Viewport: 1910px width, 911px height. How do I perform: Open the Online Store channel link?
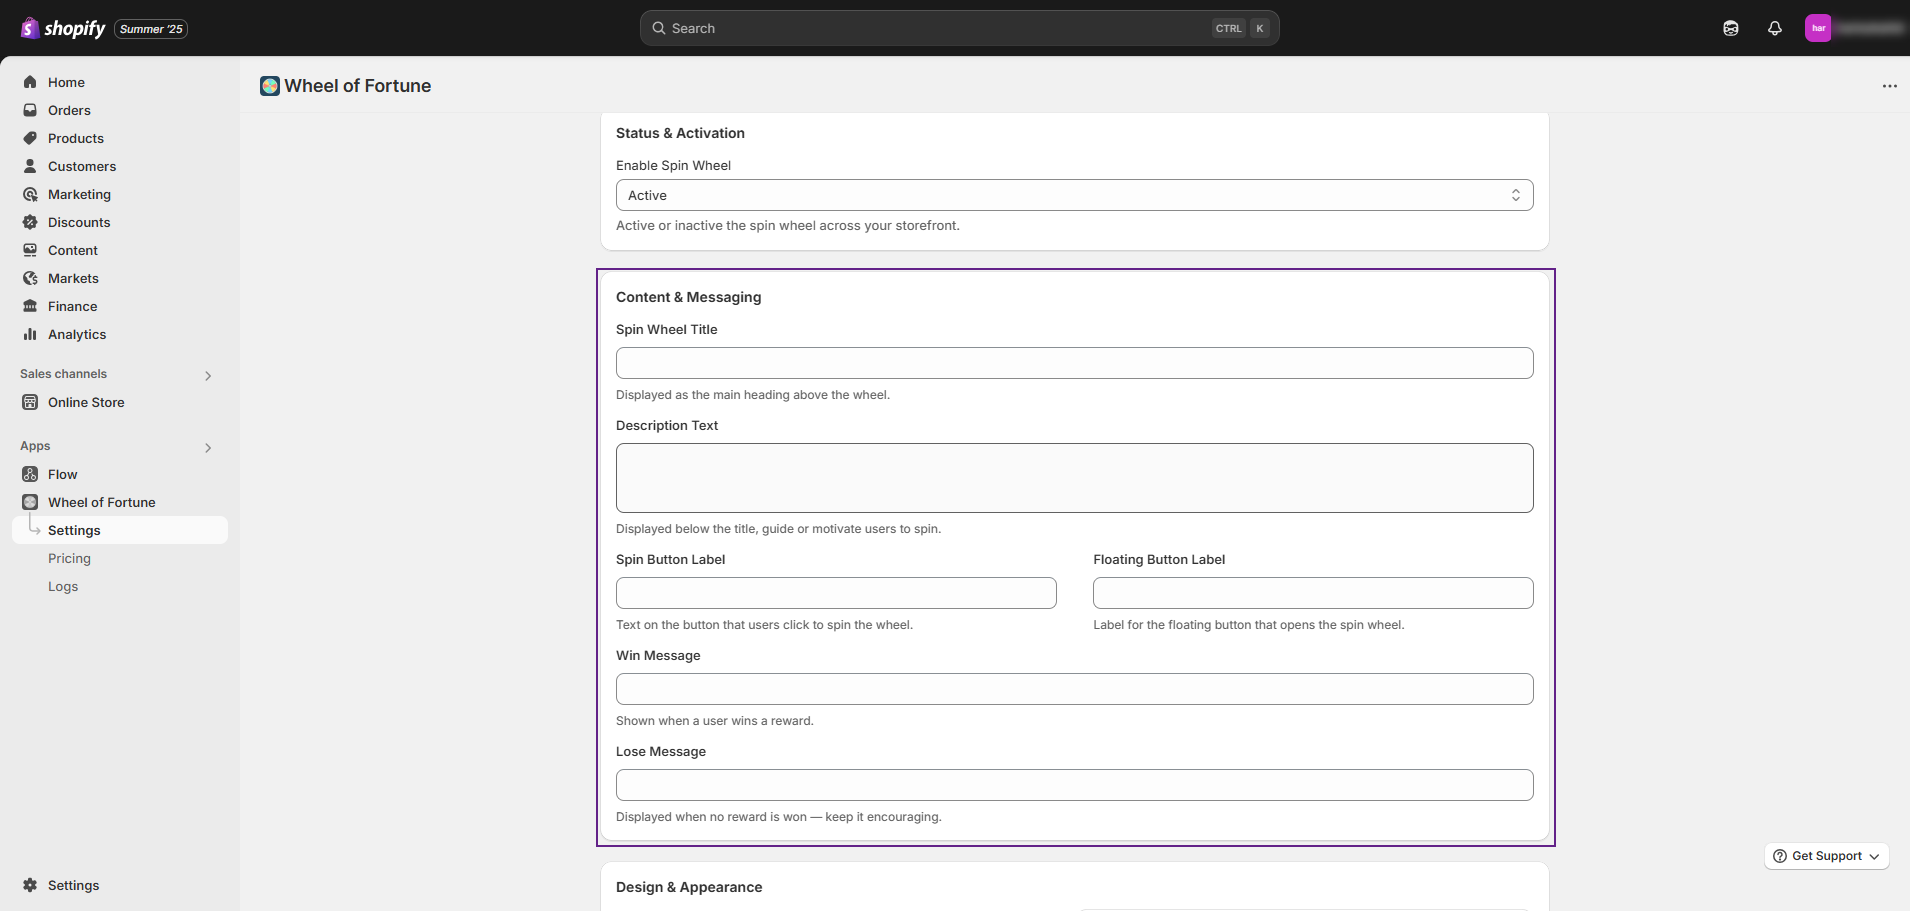[x=86, y=402]
